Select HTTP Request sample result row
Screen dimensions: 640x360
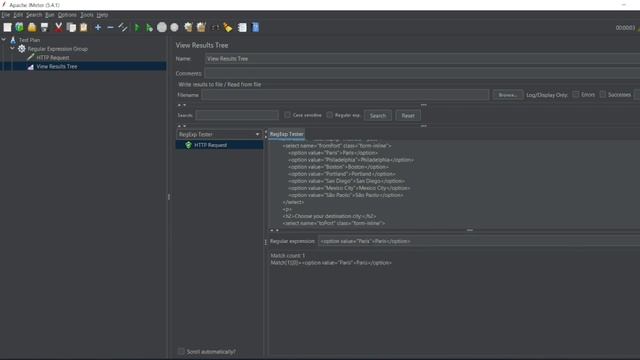coord(220,145)
